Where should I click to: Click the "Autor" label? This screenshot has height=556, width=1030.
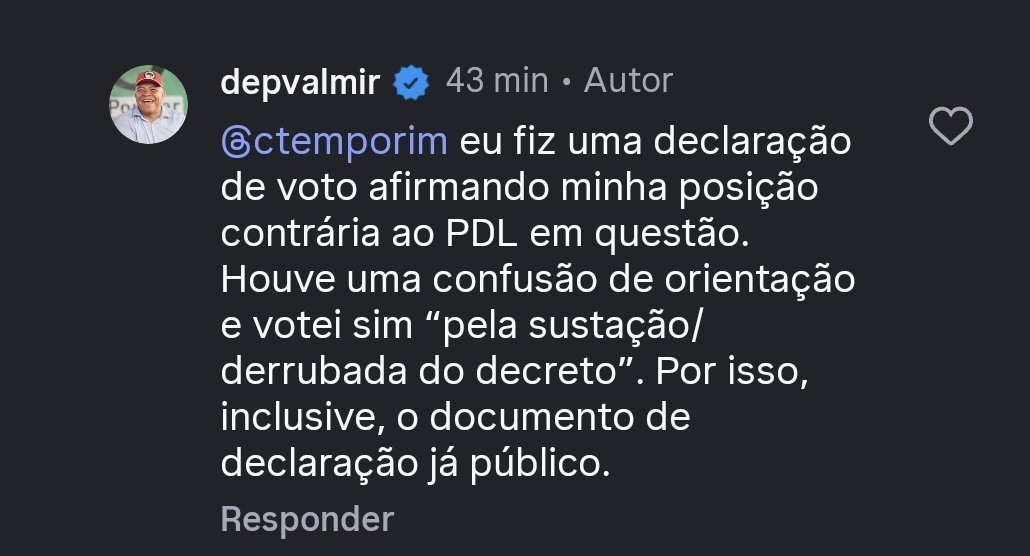click(x=628, y=81)
